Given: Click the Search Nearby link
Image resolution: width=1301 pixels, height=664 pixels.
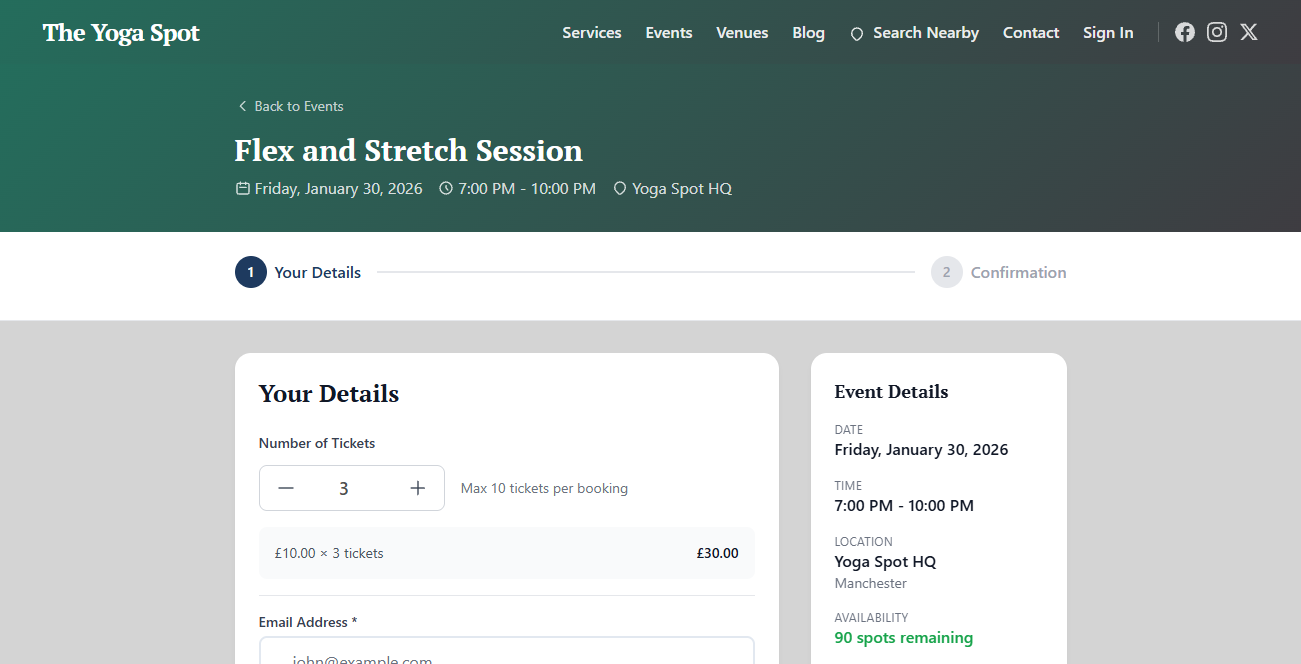Looking at the screenshot, I should [x=914, y=33].
